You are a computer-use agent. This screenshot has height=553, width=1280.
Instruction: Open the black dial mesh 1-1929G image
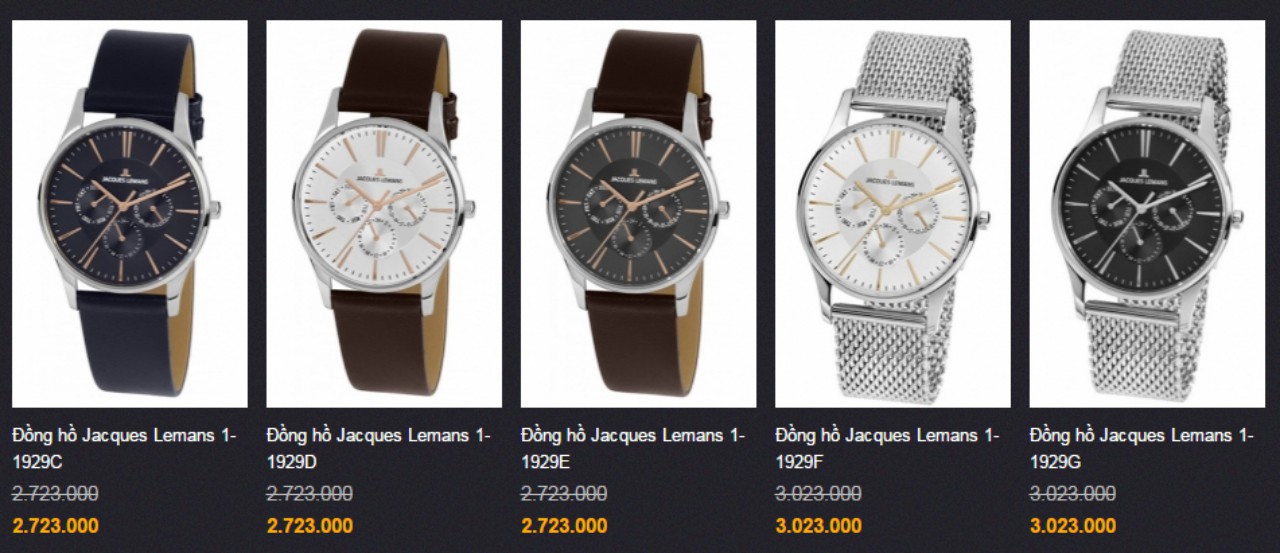click(x=1147, y=214)
